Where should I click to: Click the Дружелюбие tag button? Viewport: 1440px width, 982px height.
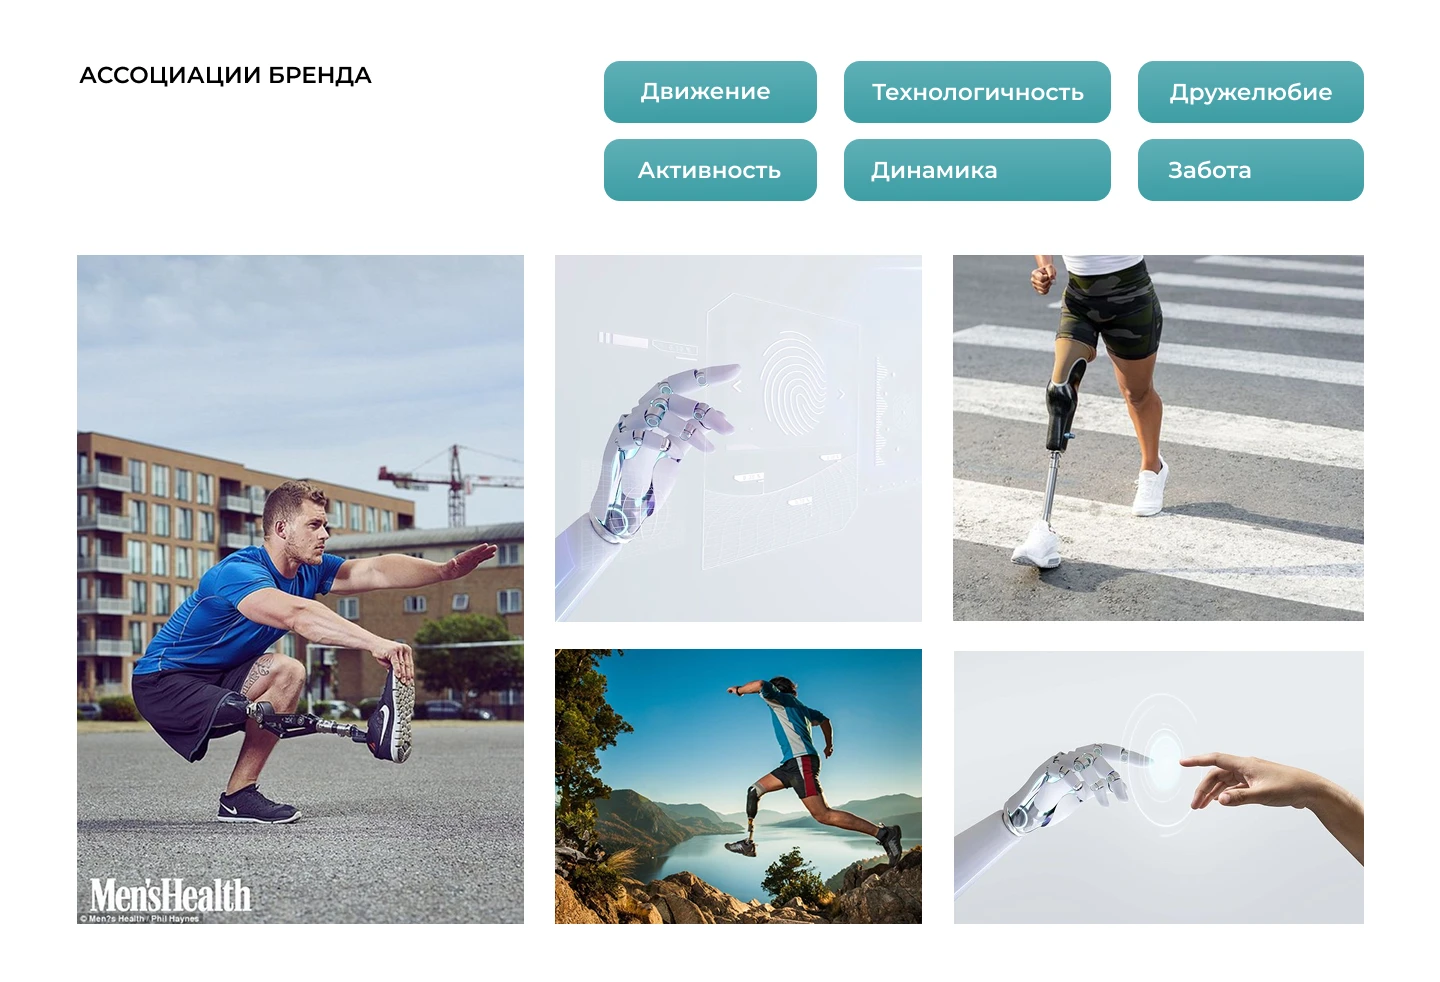[x=1250, y=92]
